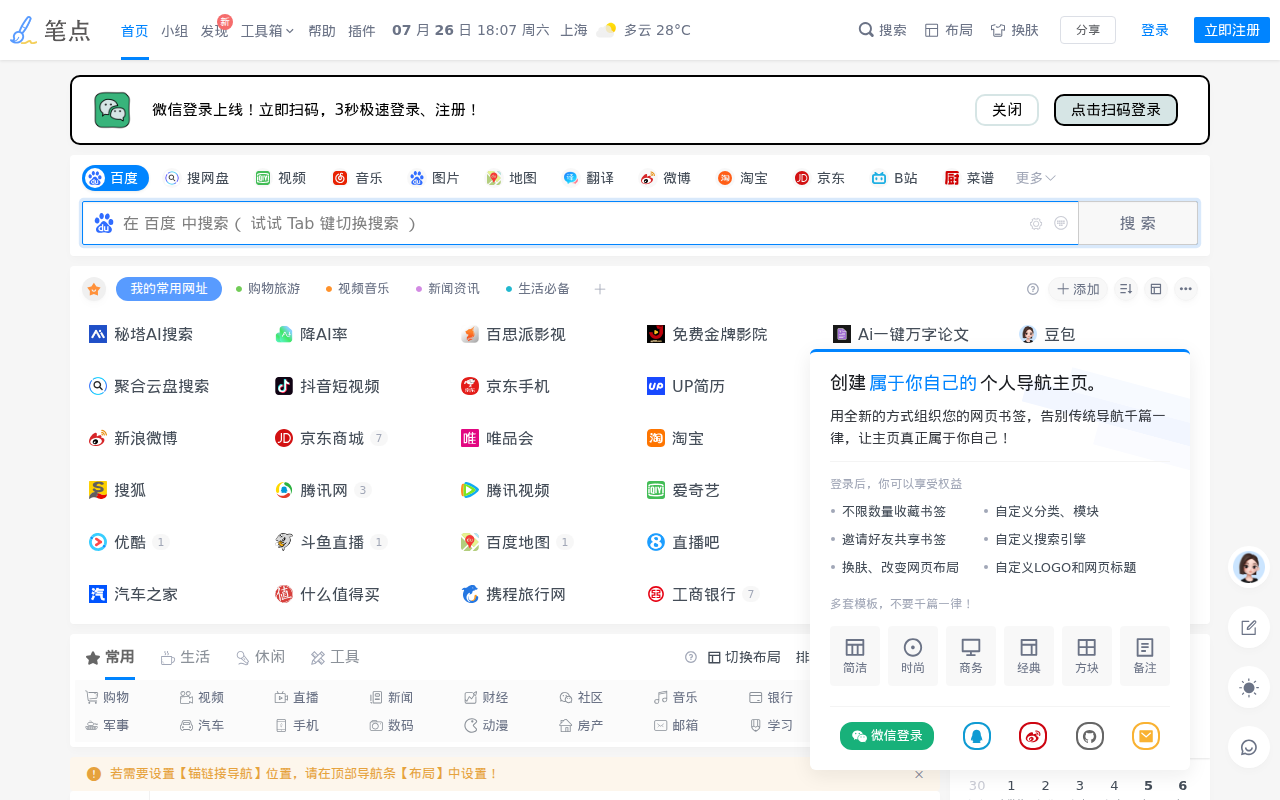Log in with the email icon
The height and width of the screenshot is (800, 1280).
(x=1146, y=736)
